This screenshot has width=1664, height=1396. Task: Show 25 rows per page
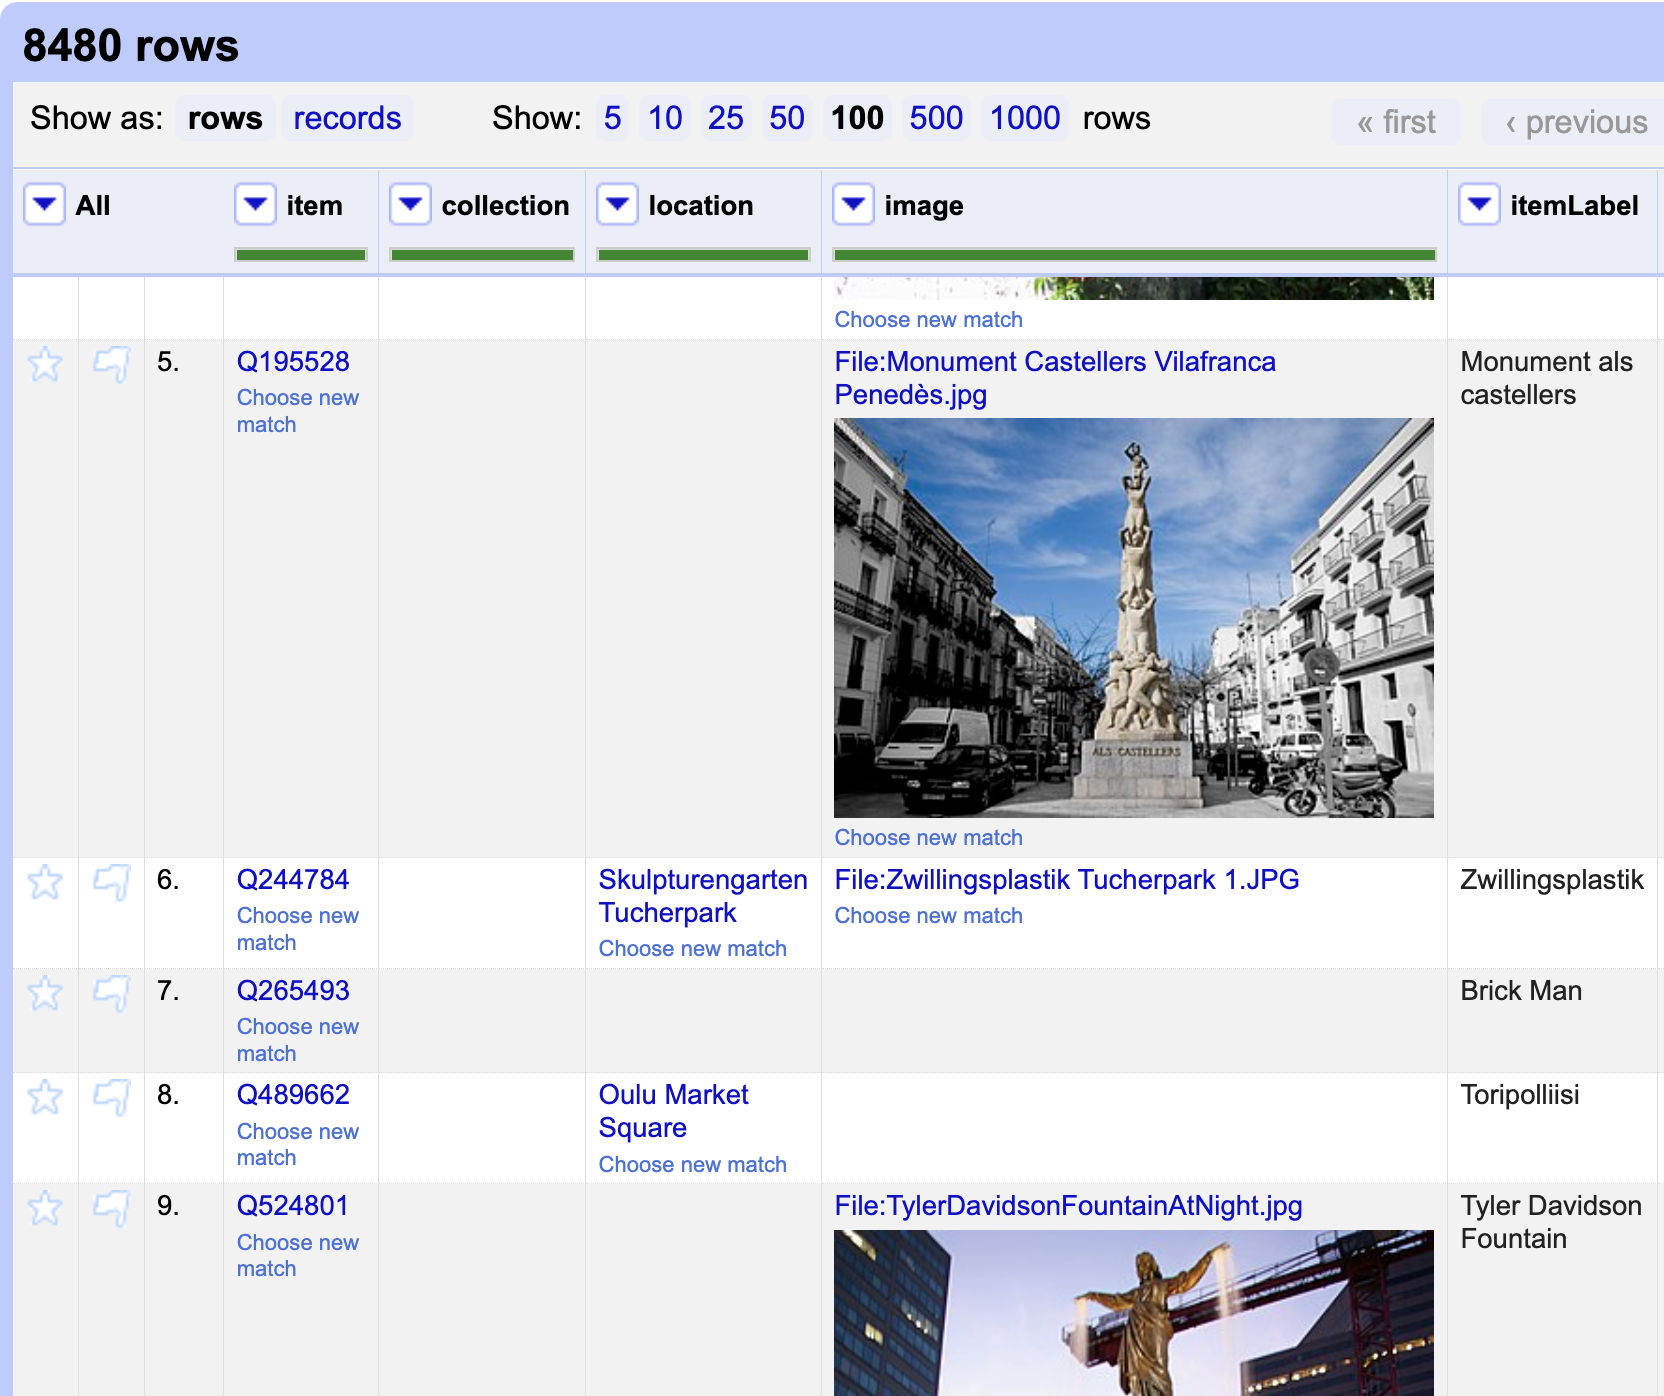tap(725, 118)
